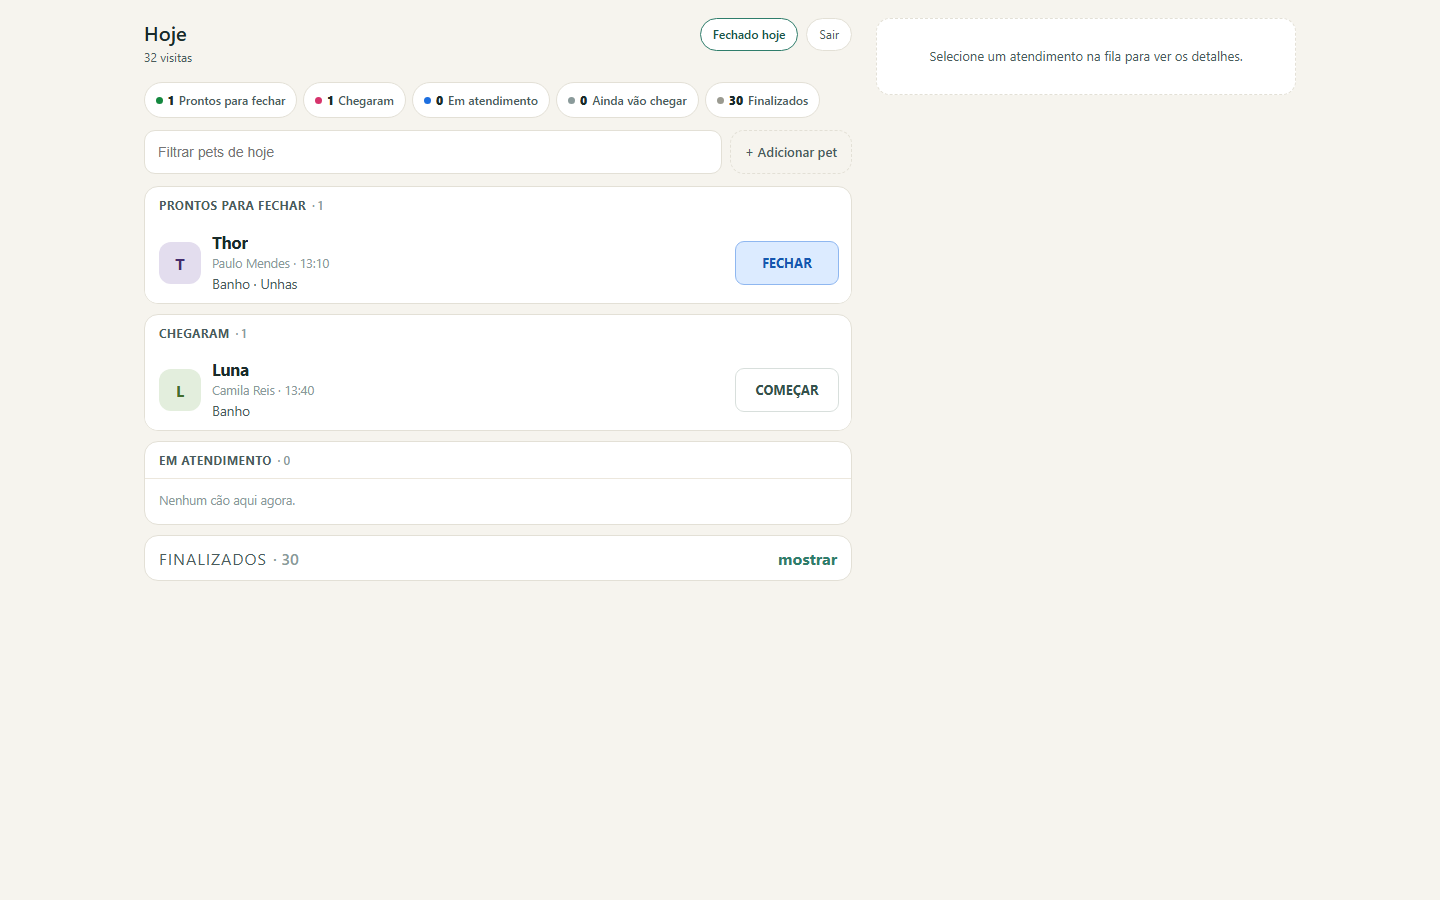
Task: Click the Hoje page title
Action: [x=165, y=34]
